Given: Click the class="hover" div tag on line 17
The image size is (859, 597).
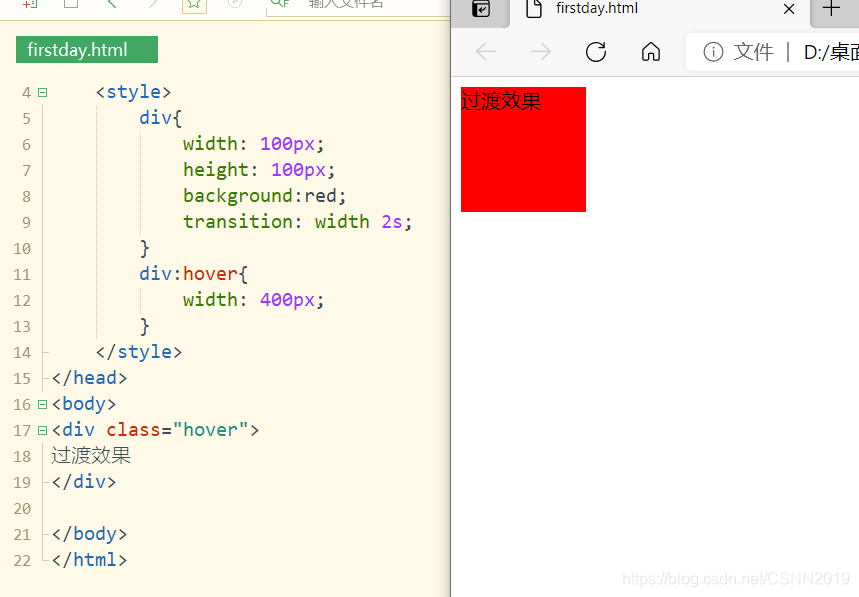Looking at the screenshot, I should (155, 430).
